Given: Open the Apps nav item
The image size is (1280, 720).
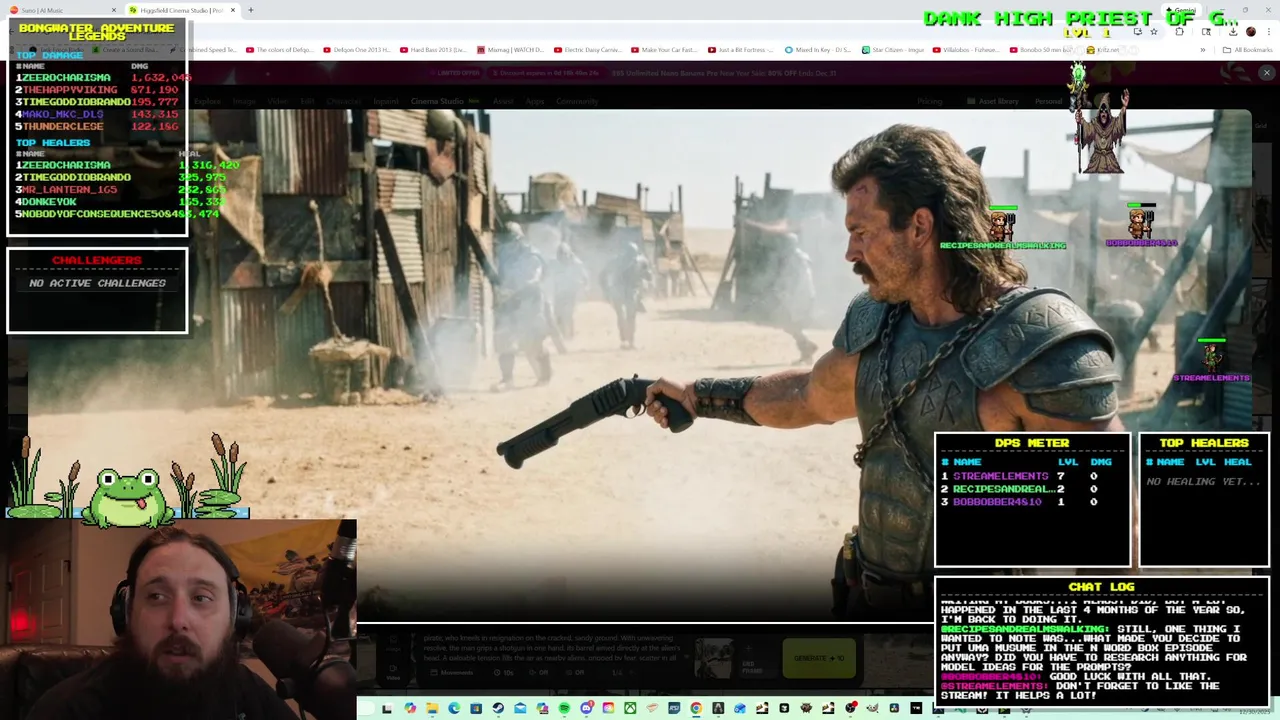Looking at the screenshot, I should (534, 101).
